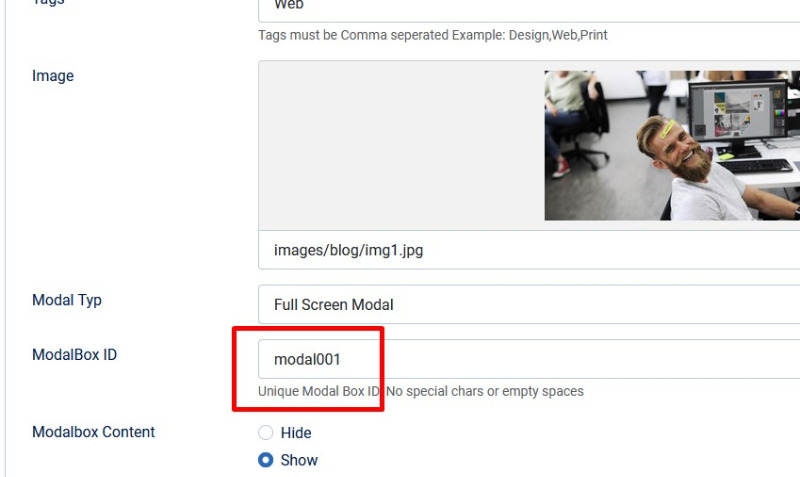
Task: Select the Hide radio button
Action: 266,433
